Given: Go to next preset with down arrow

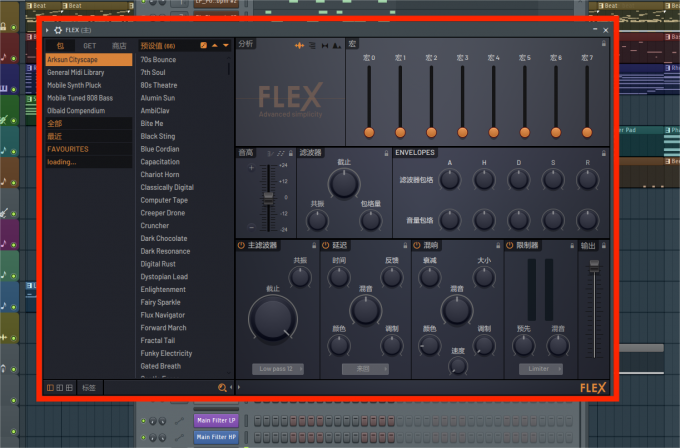Looking at the screenshot, I should click(x=226, y=45).
